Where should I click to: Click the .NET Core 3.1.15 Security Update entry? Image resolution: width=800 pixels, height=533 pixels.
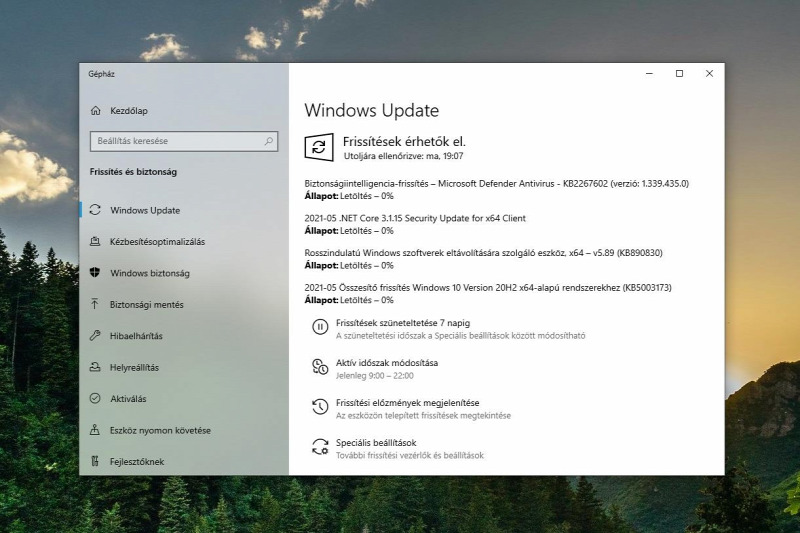click(415, 218)
